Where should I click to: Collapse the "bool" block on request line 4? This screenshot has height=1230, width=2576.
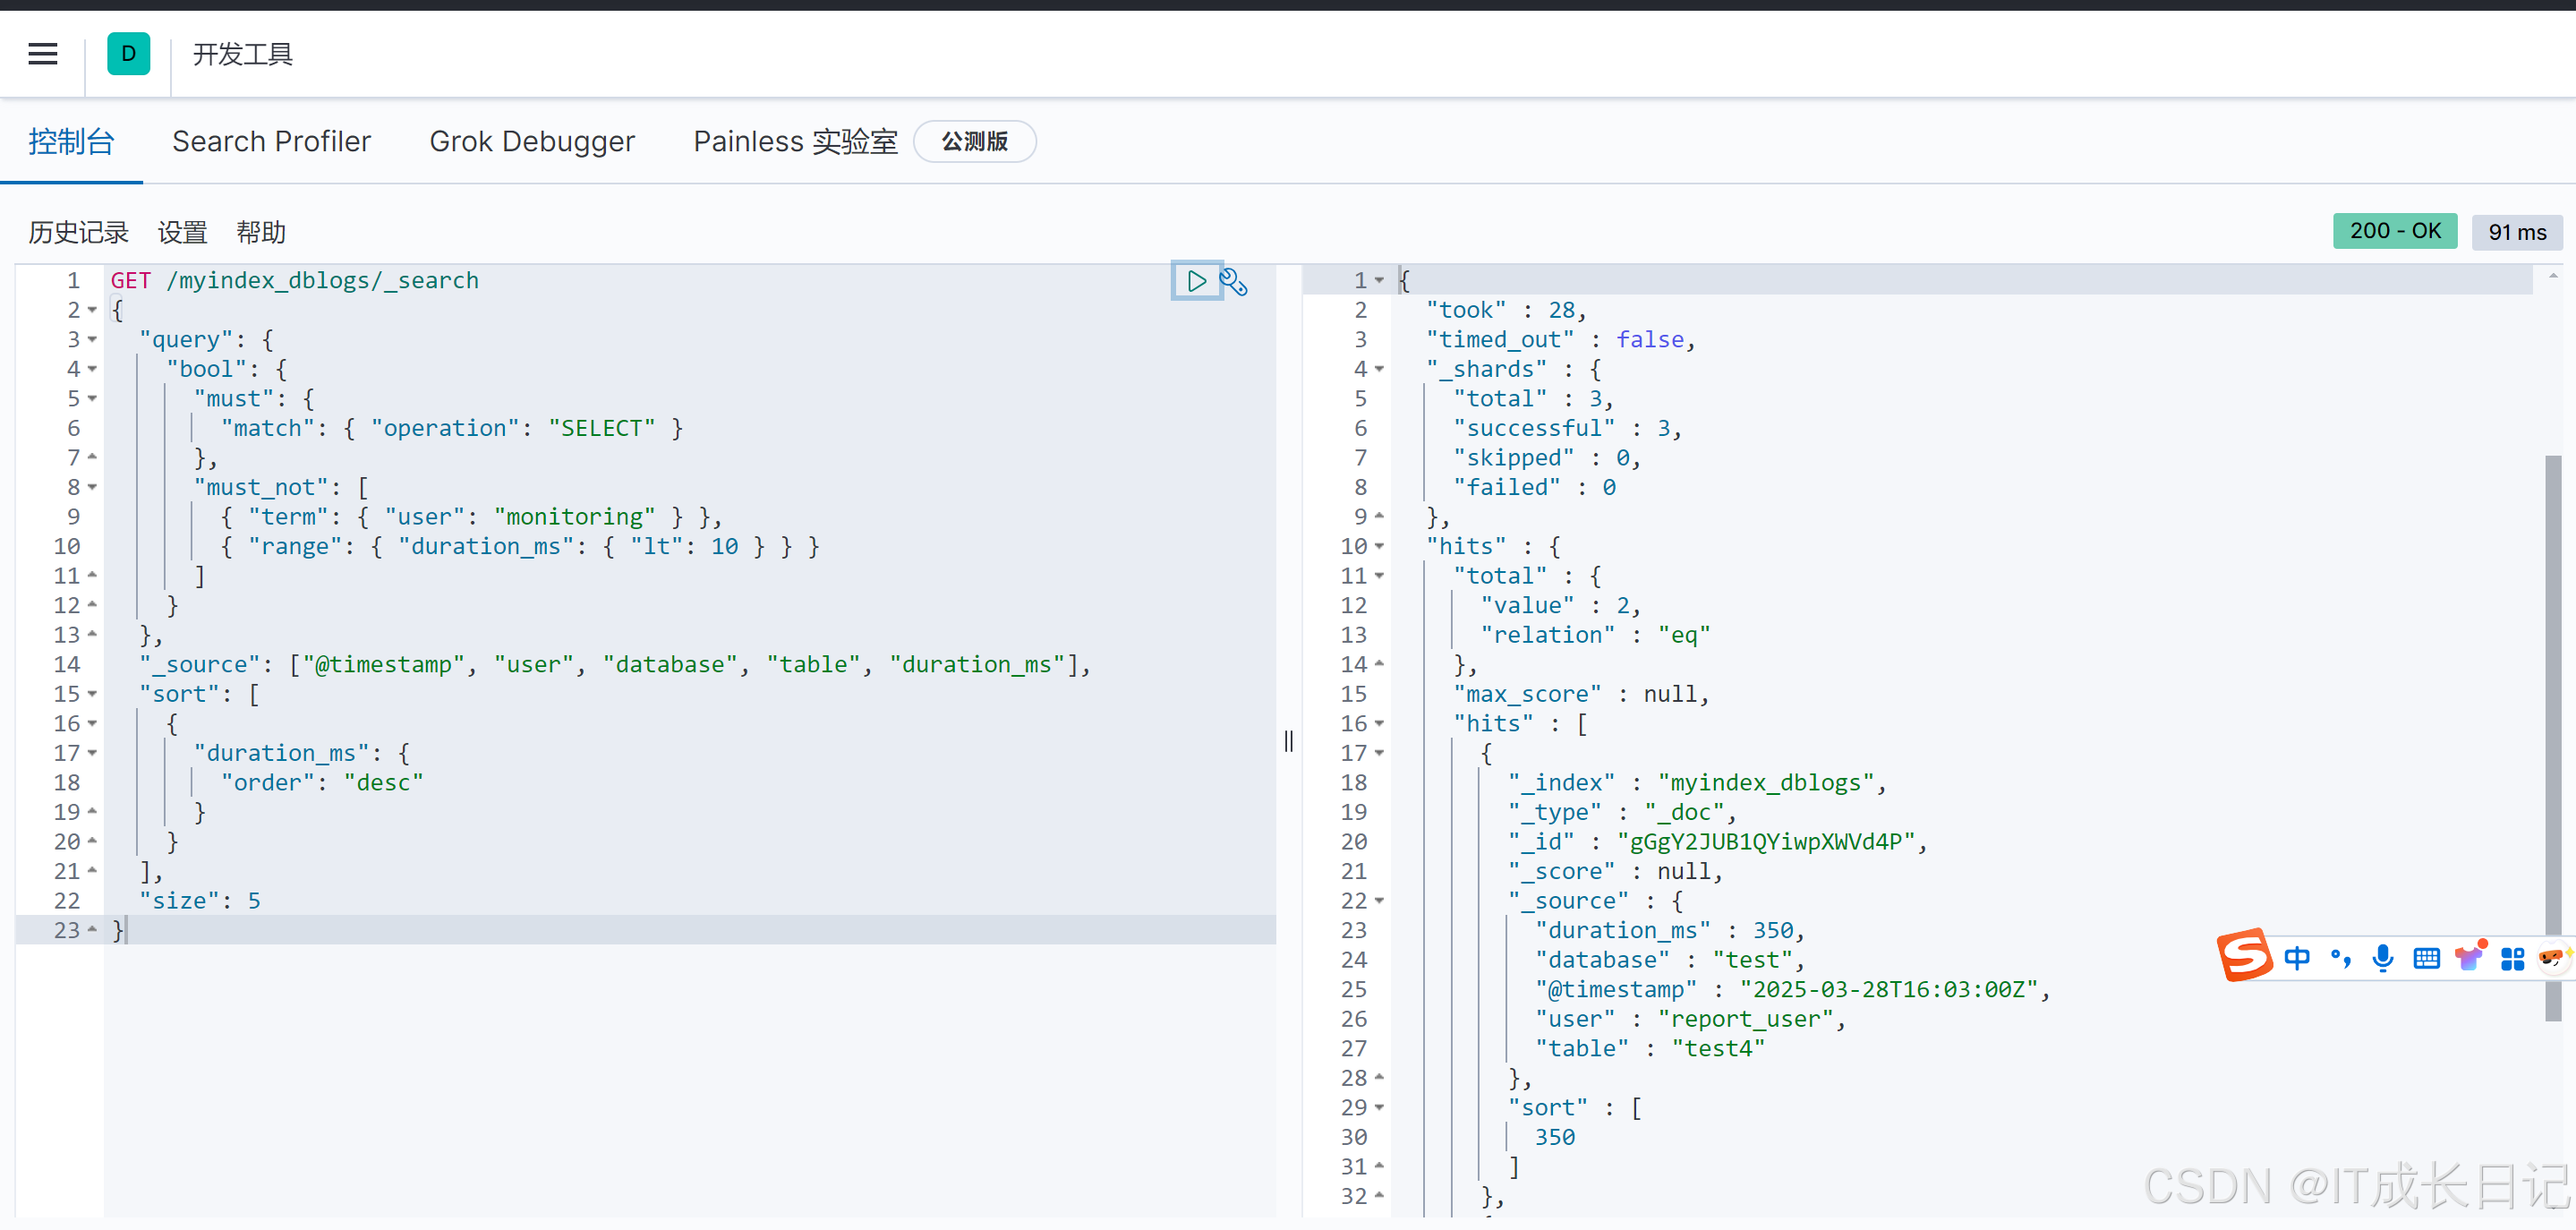(92, 370)
